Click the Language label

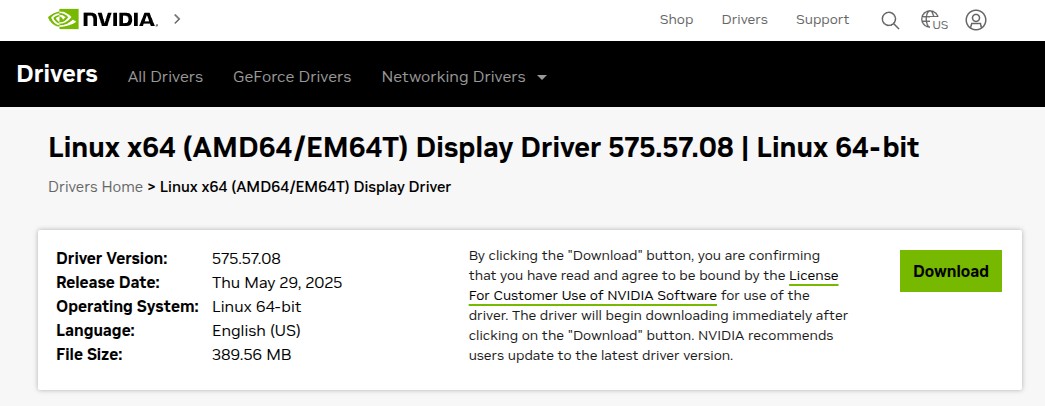tap(95, 331)
